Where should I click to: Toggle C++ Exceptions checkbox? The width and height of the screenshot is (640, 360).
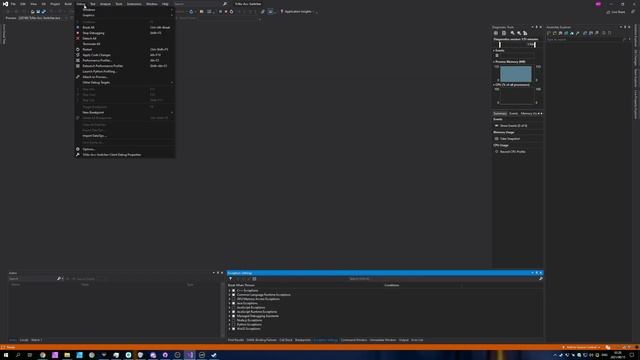(x=233, y=291)
